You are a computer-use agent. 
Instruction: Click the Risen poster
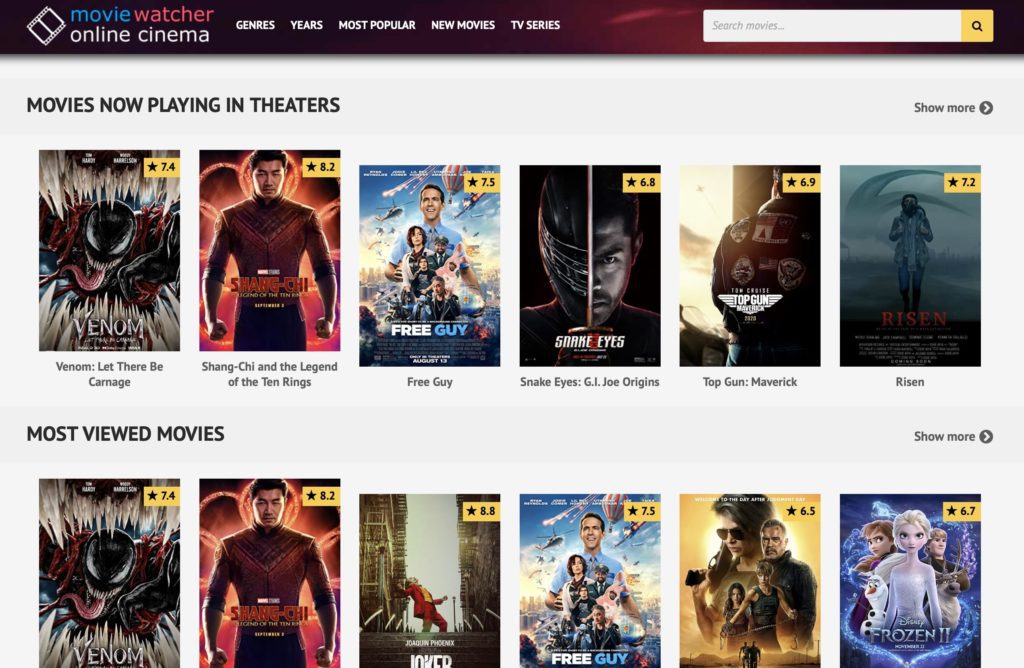910,266
